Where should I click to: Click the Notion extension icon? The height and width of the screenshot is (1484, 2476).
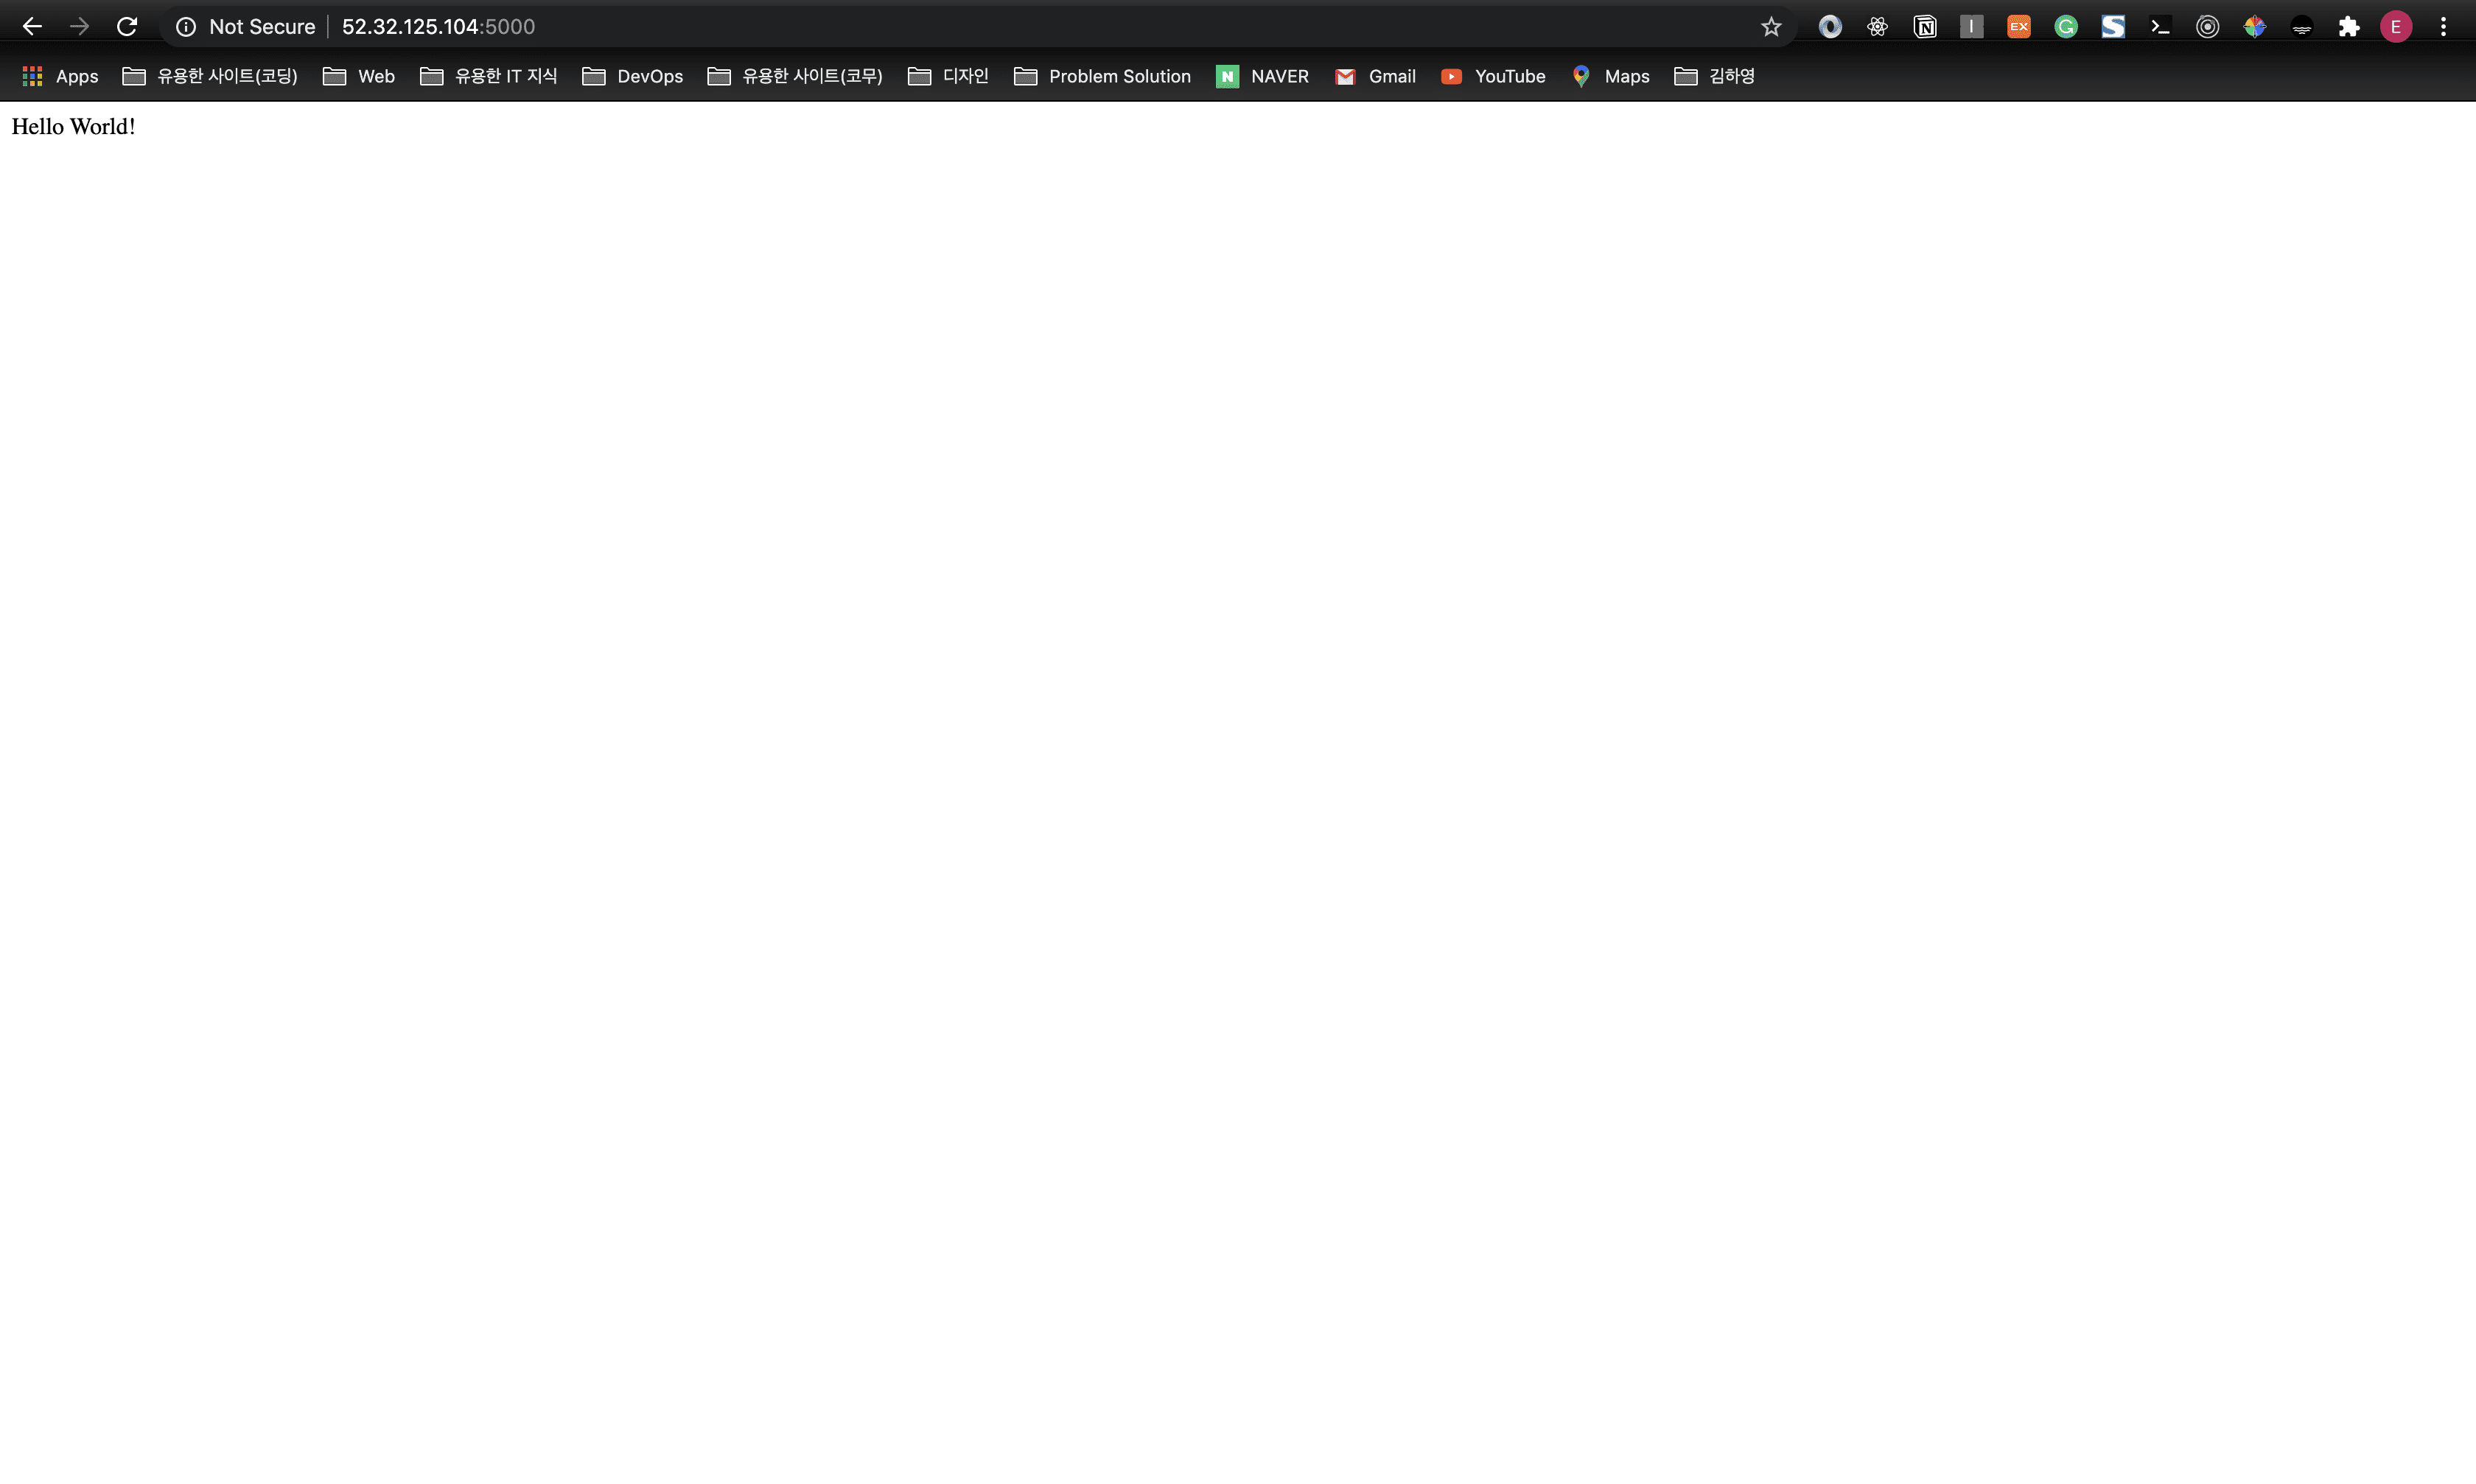[x=1925, y=27]
